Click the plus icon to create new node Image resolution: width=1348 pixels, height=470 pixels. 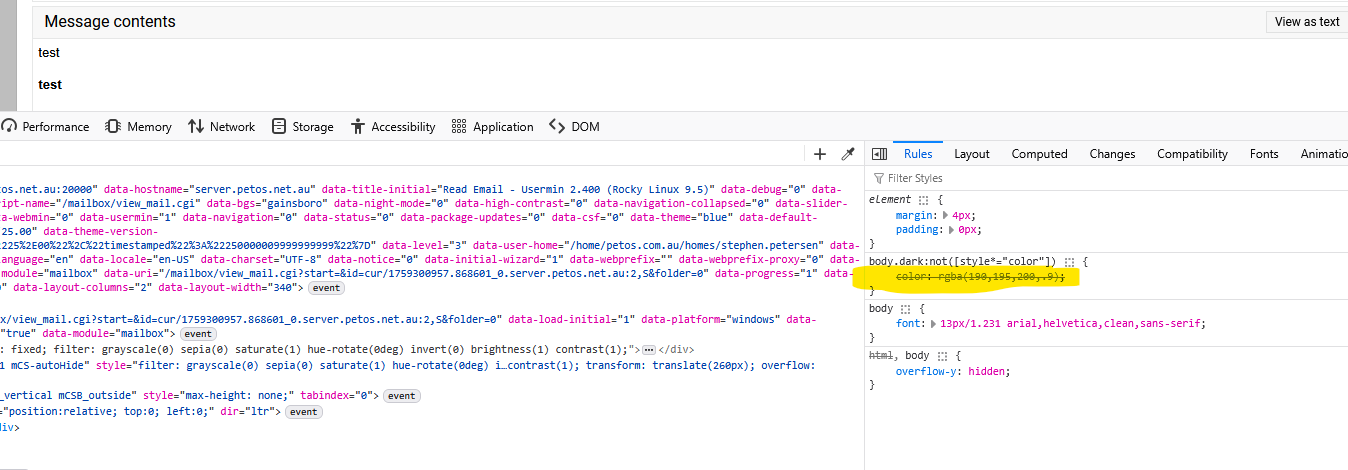click(x=820, y=154)
